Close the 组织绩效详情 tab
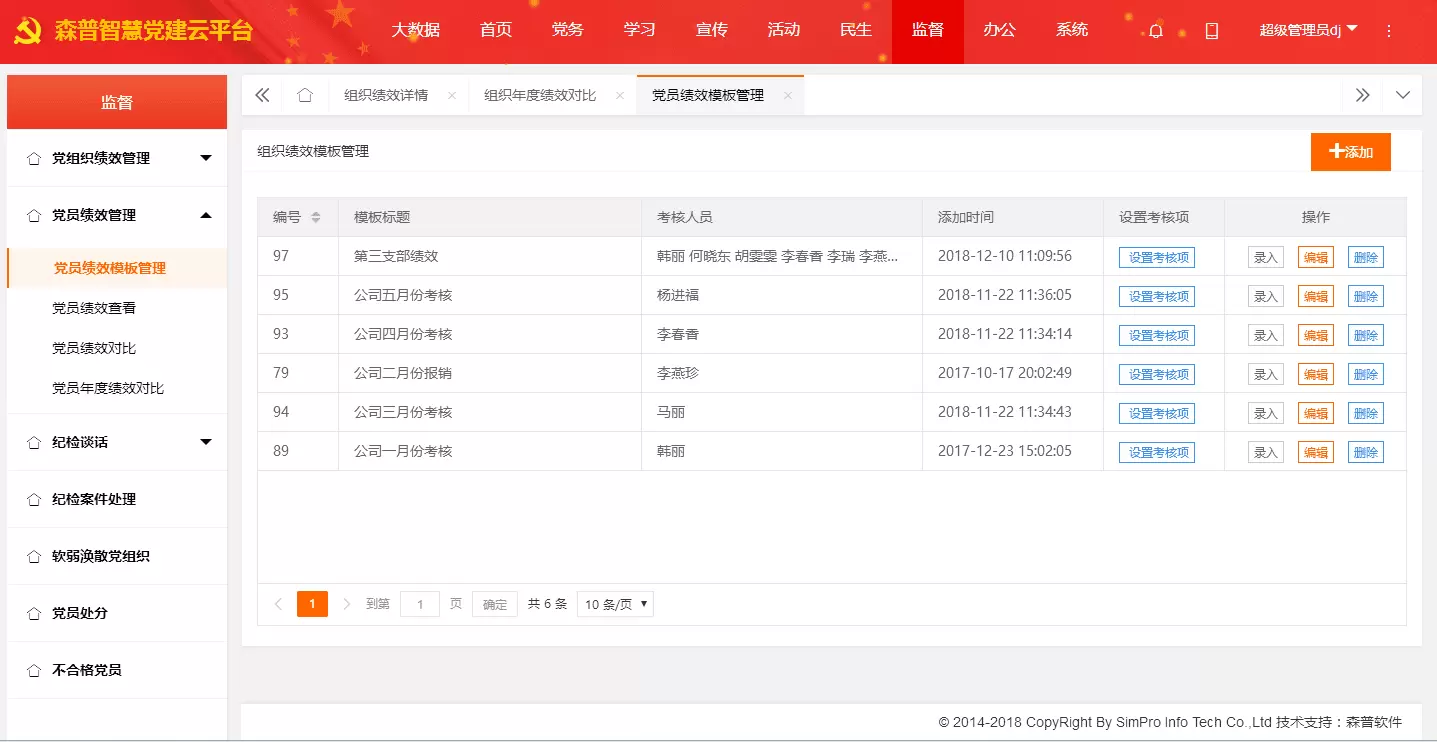 pos(452,96)
